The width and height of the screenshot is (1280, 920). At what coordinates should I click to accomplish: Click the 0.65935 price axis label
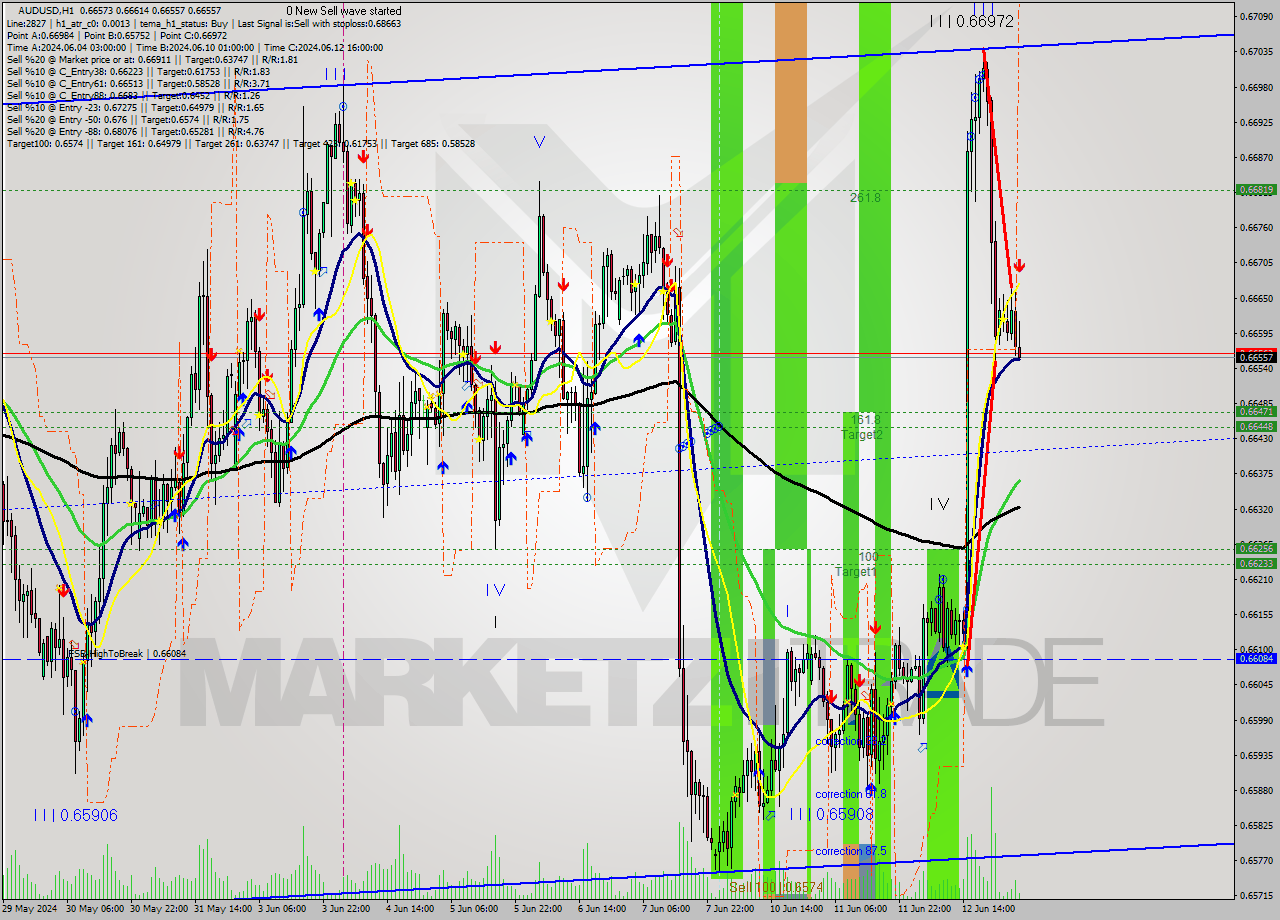(x=1256, y=755)
